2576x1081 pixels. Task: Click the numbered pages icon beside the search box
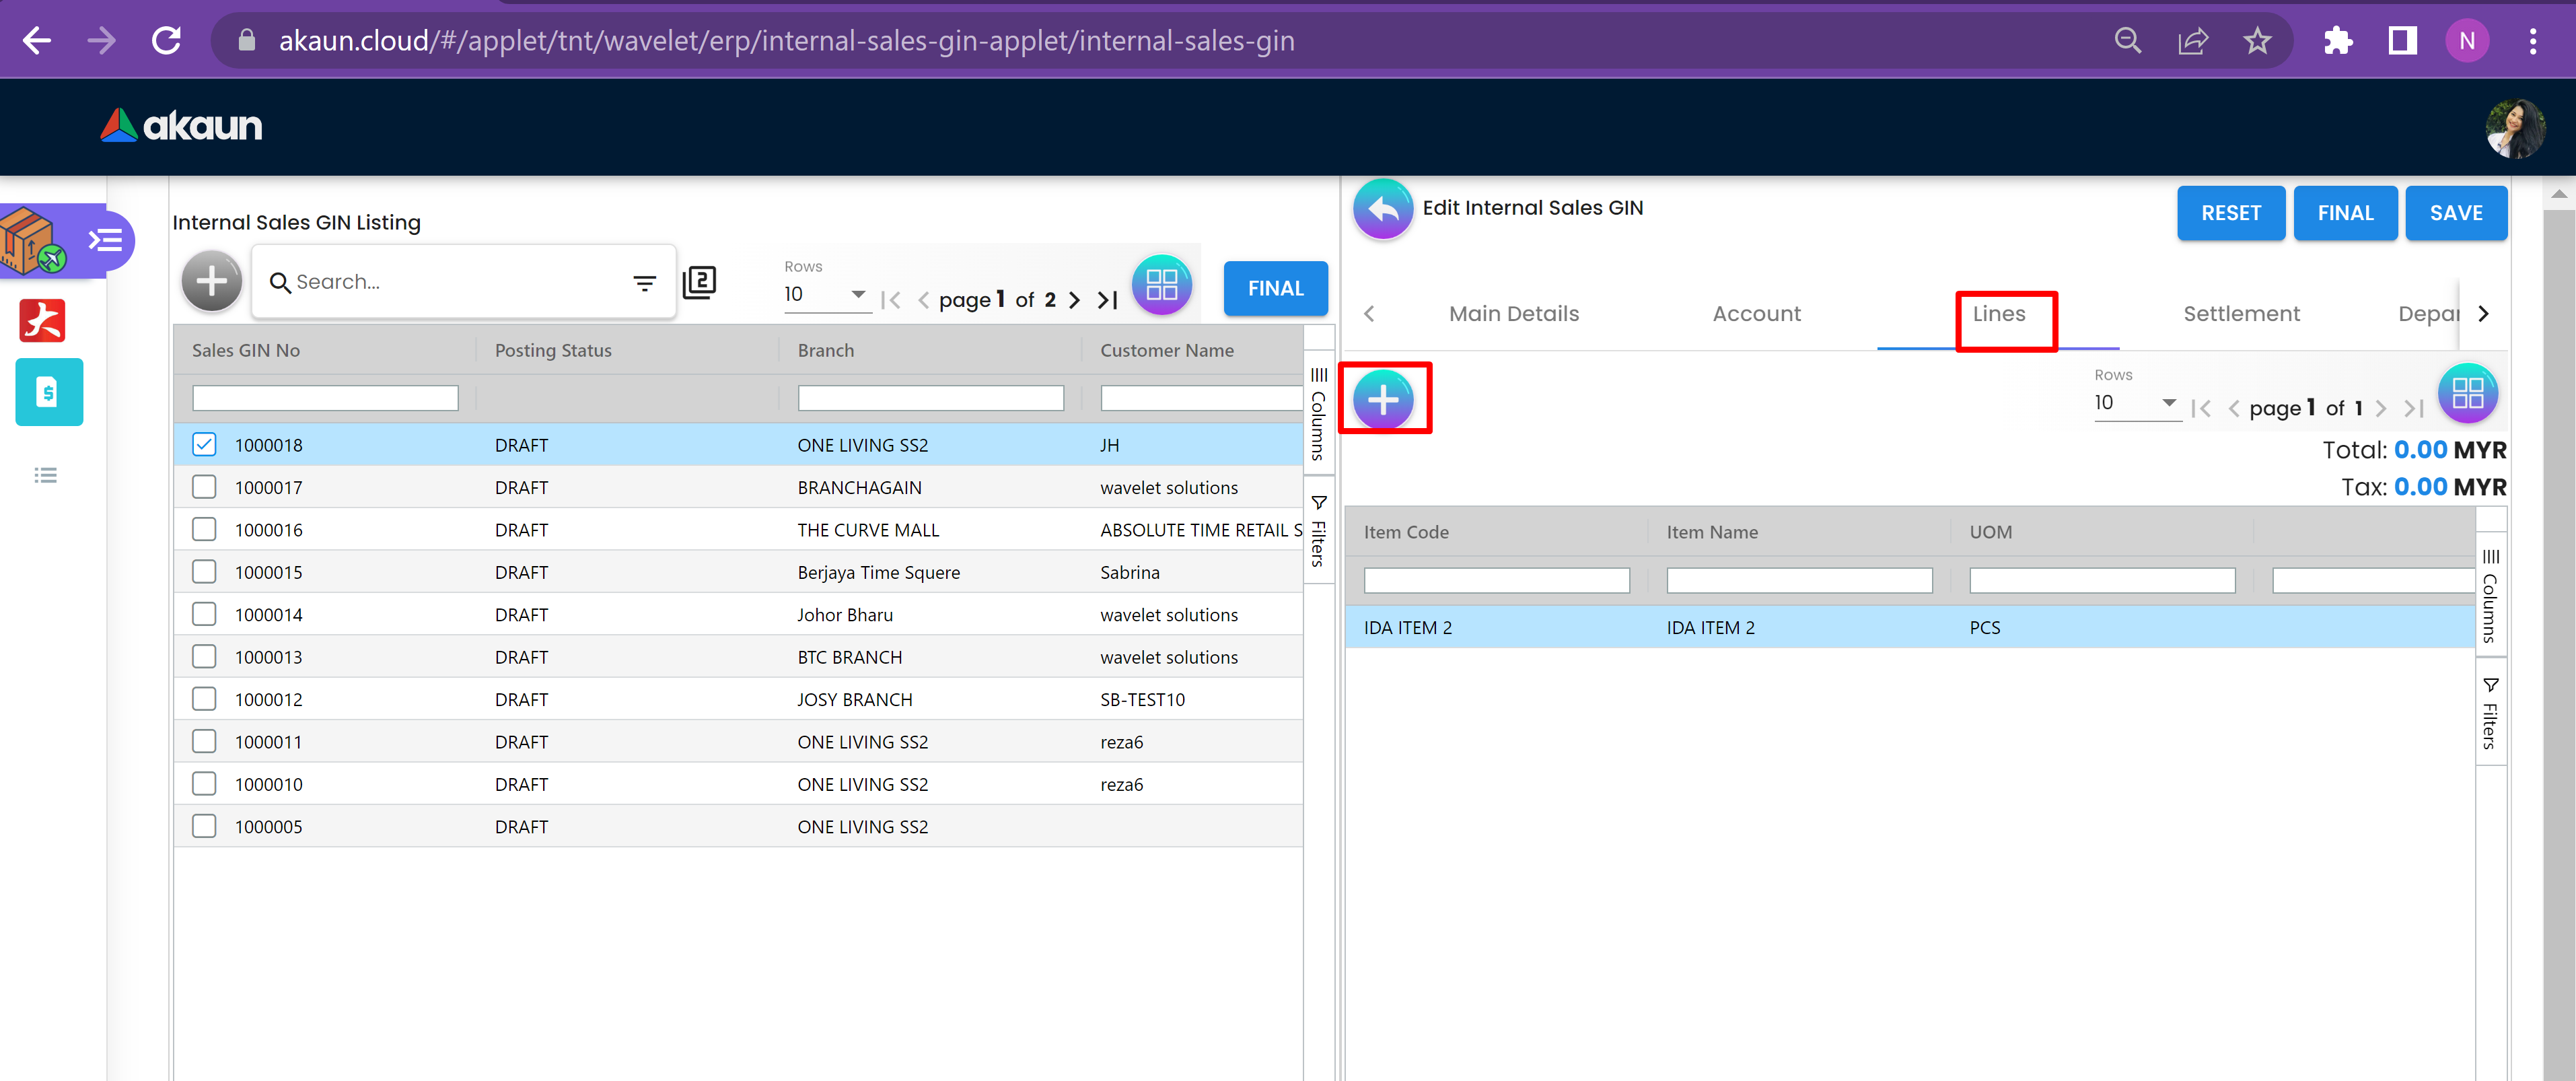699,282
